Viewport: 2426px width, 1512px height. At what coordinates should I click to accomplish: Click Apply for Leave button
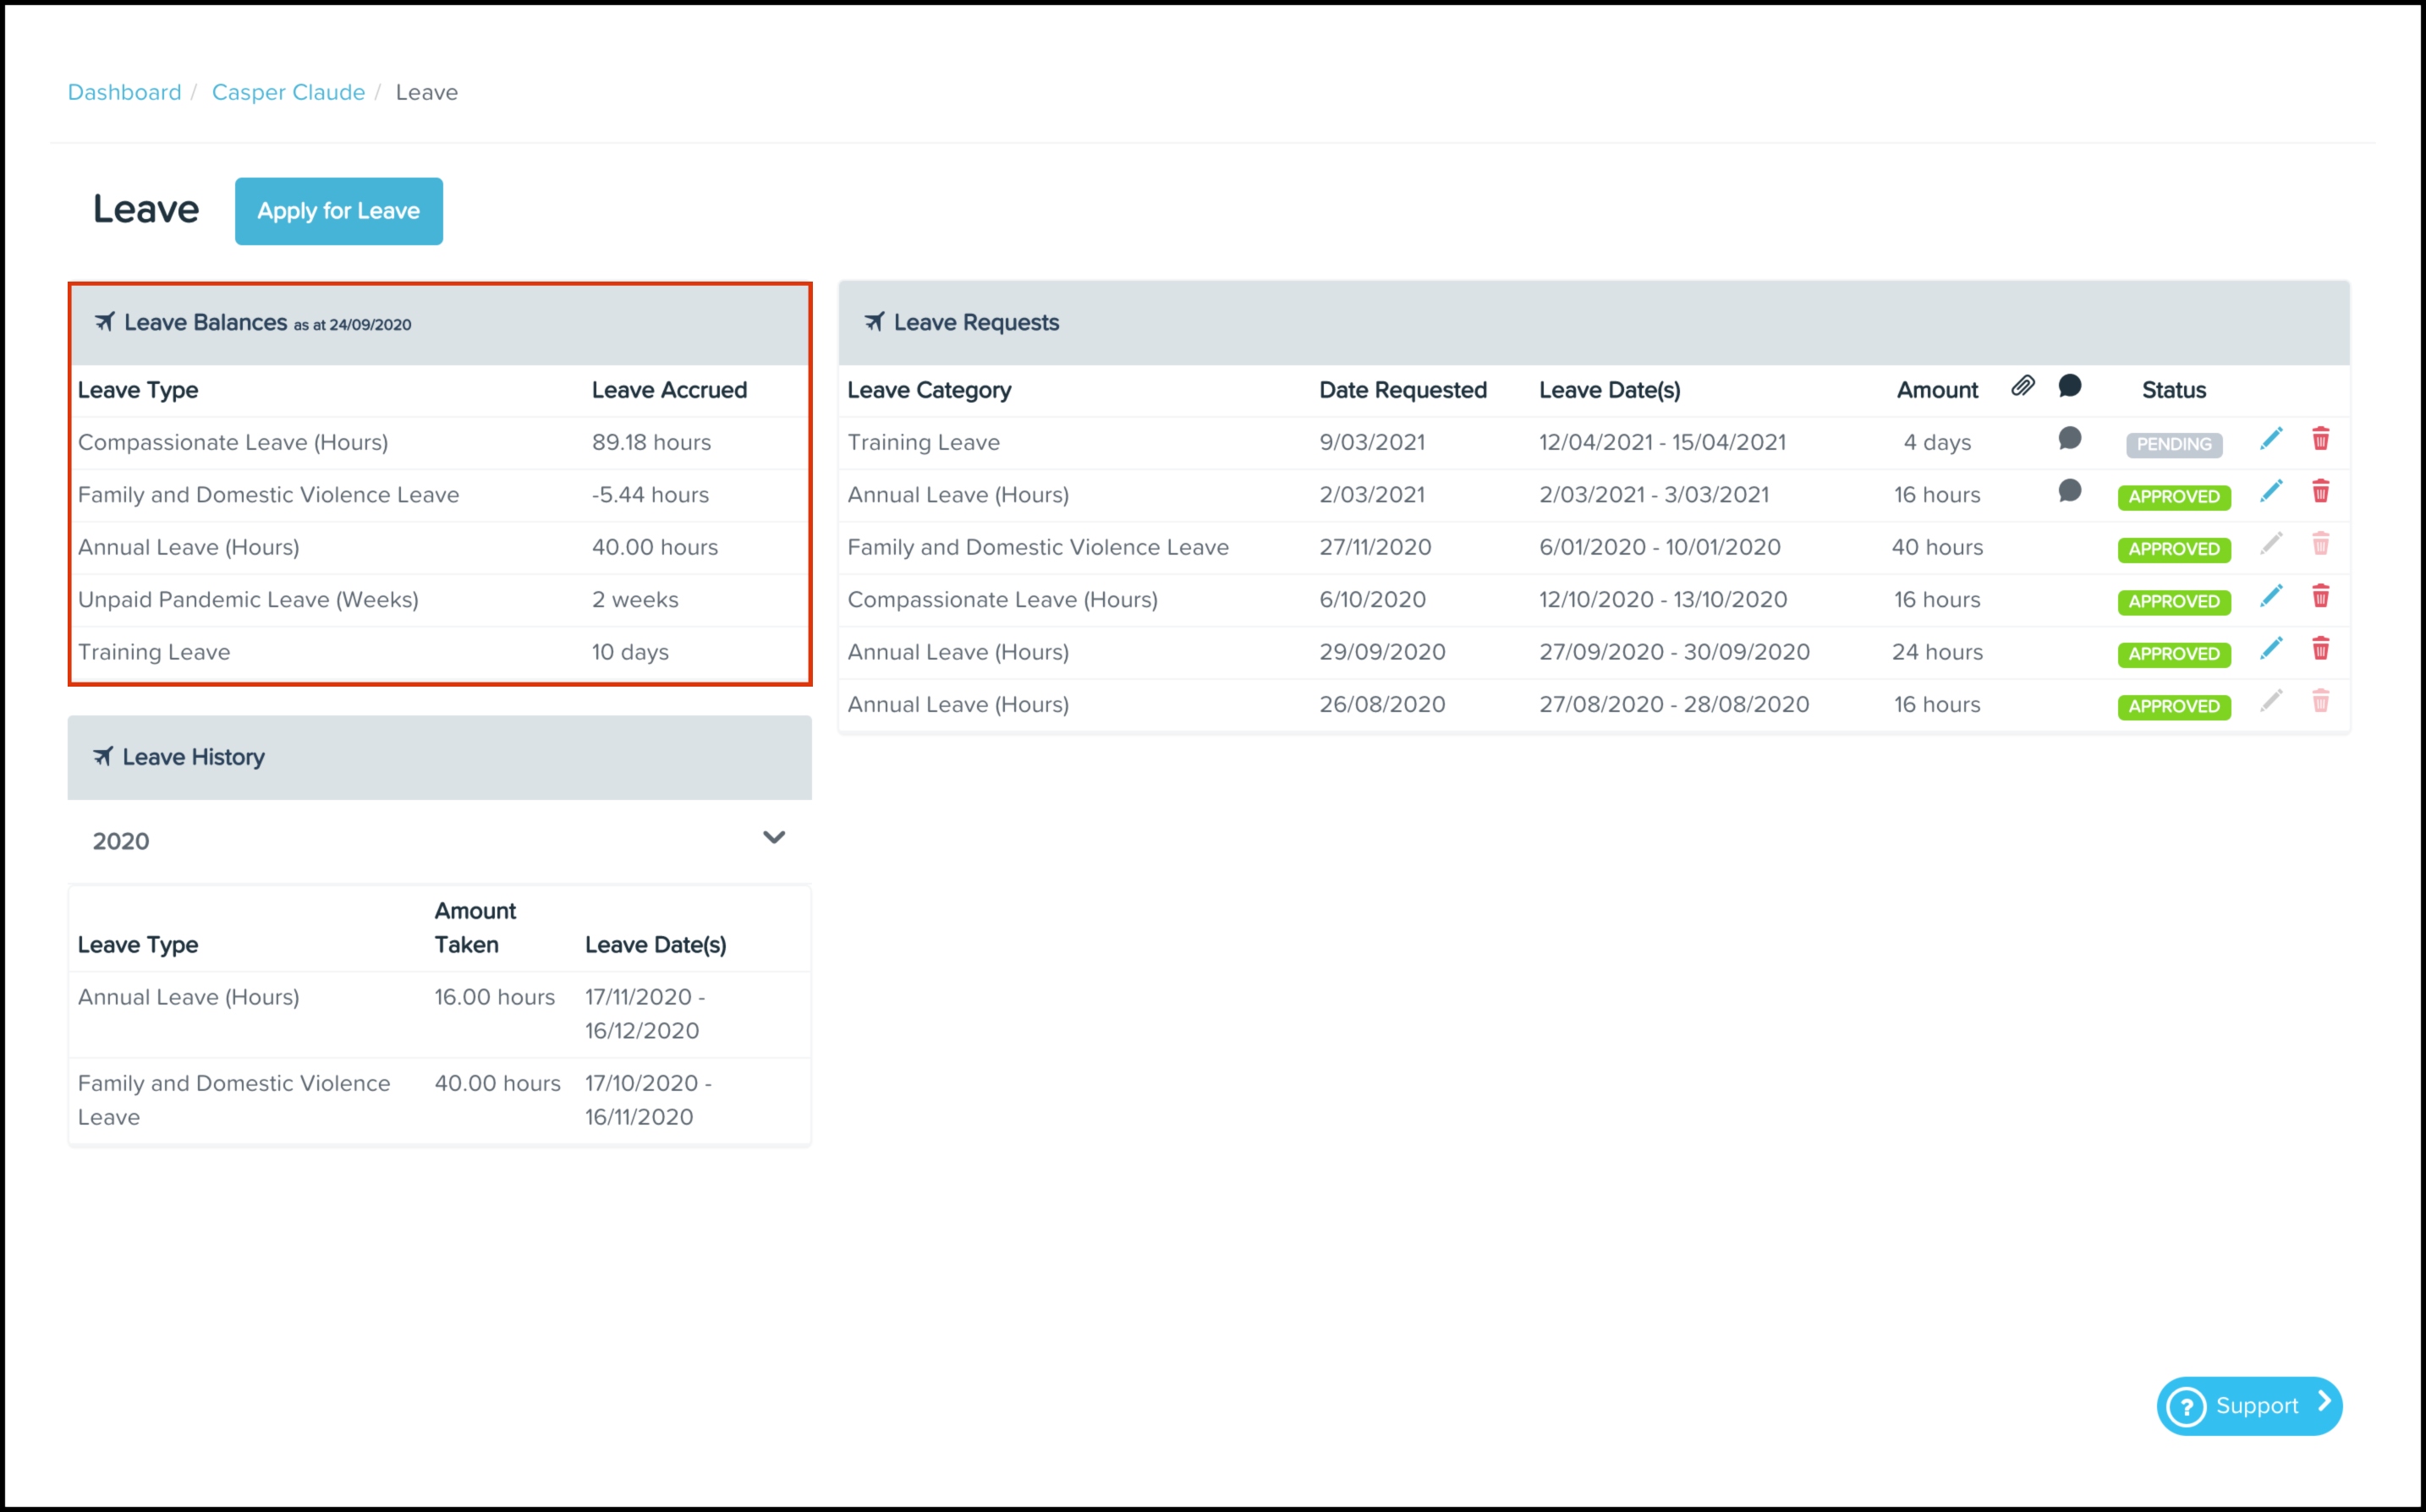[338, 211]
